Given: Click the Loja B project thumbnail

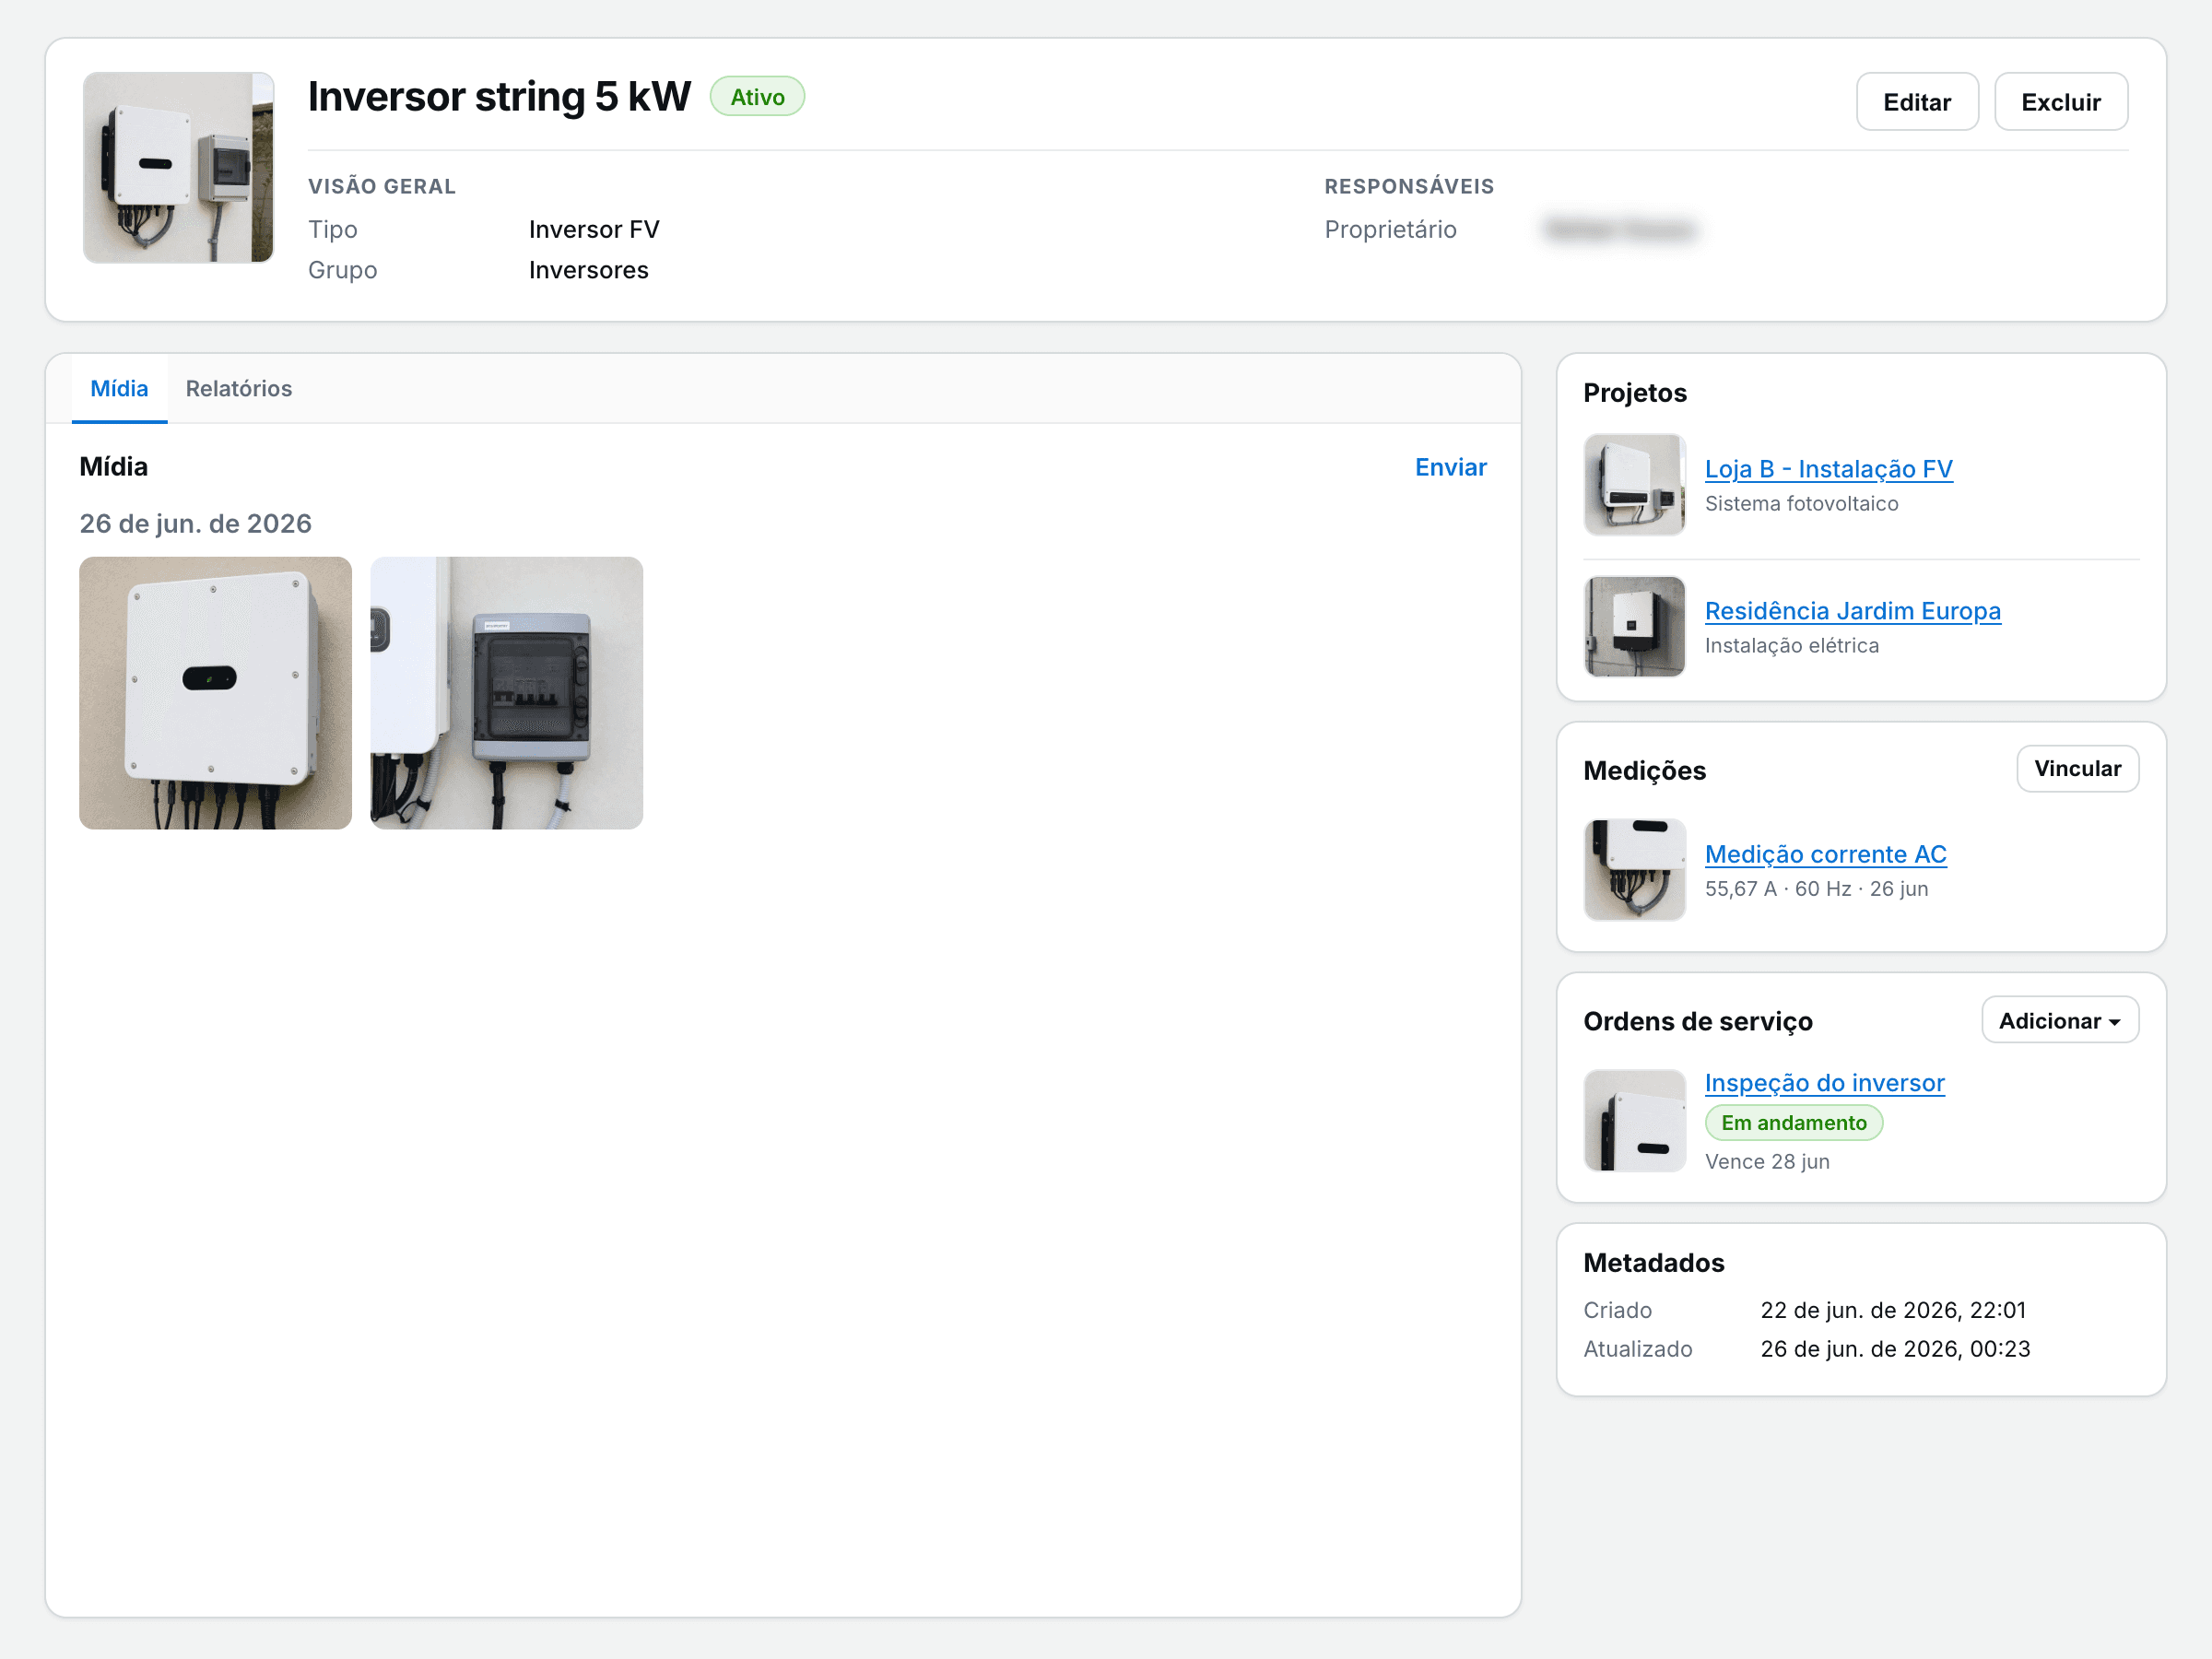Looking at the screenshot, I should click(x=1634, y=485).
